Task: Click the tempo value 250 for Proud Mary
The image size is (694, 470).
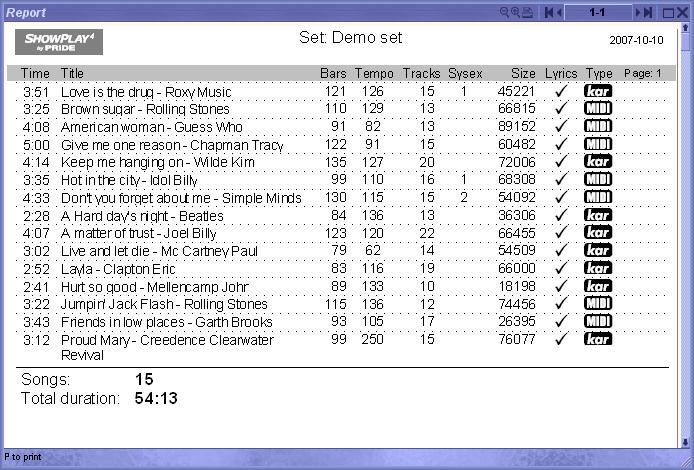Action: pos(372,339)
